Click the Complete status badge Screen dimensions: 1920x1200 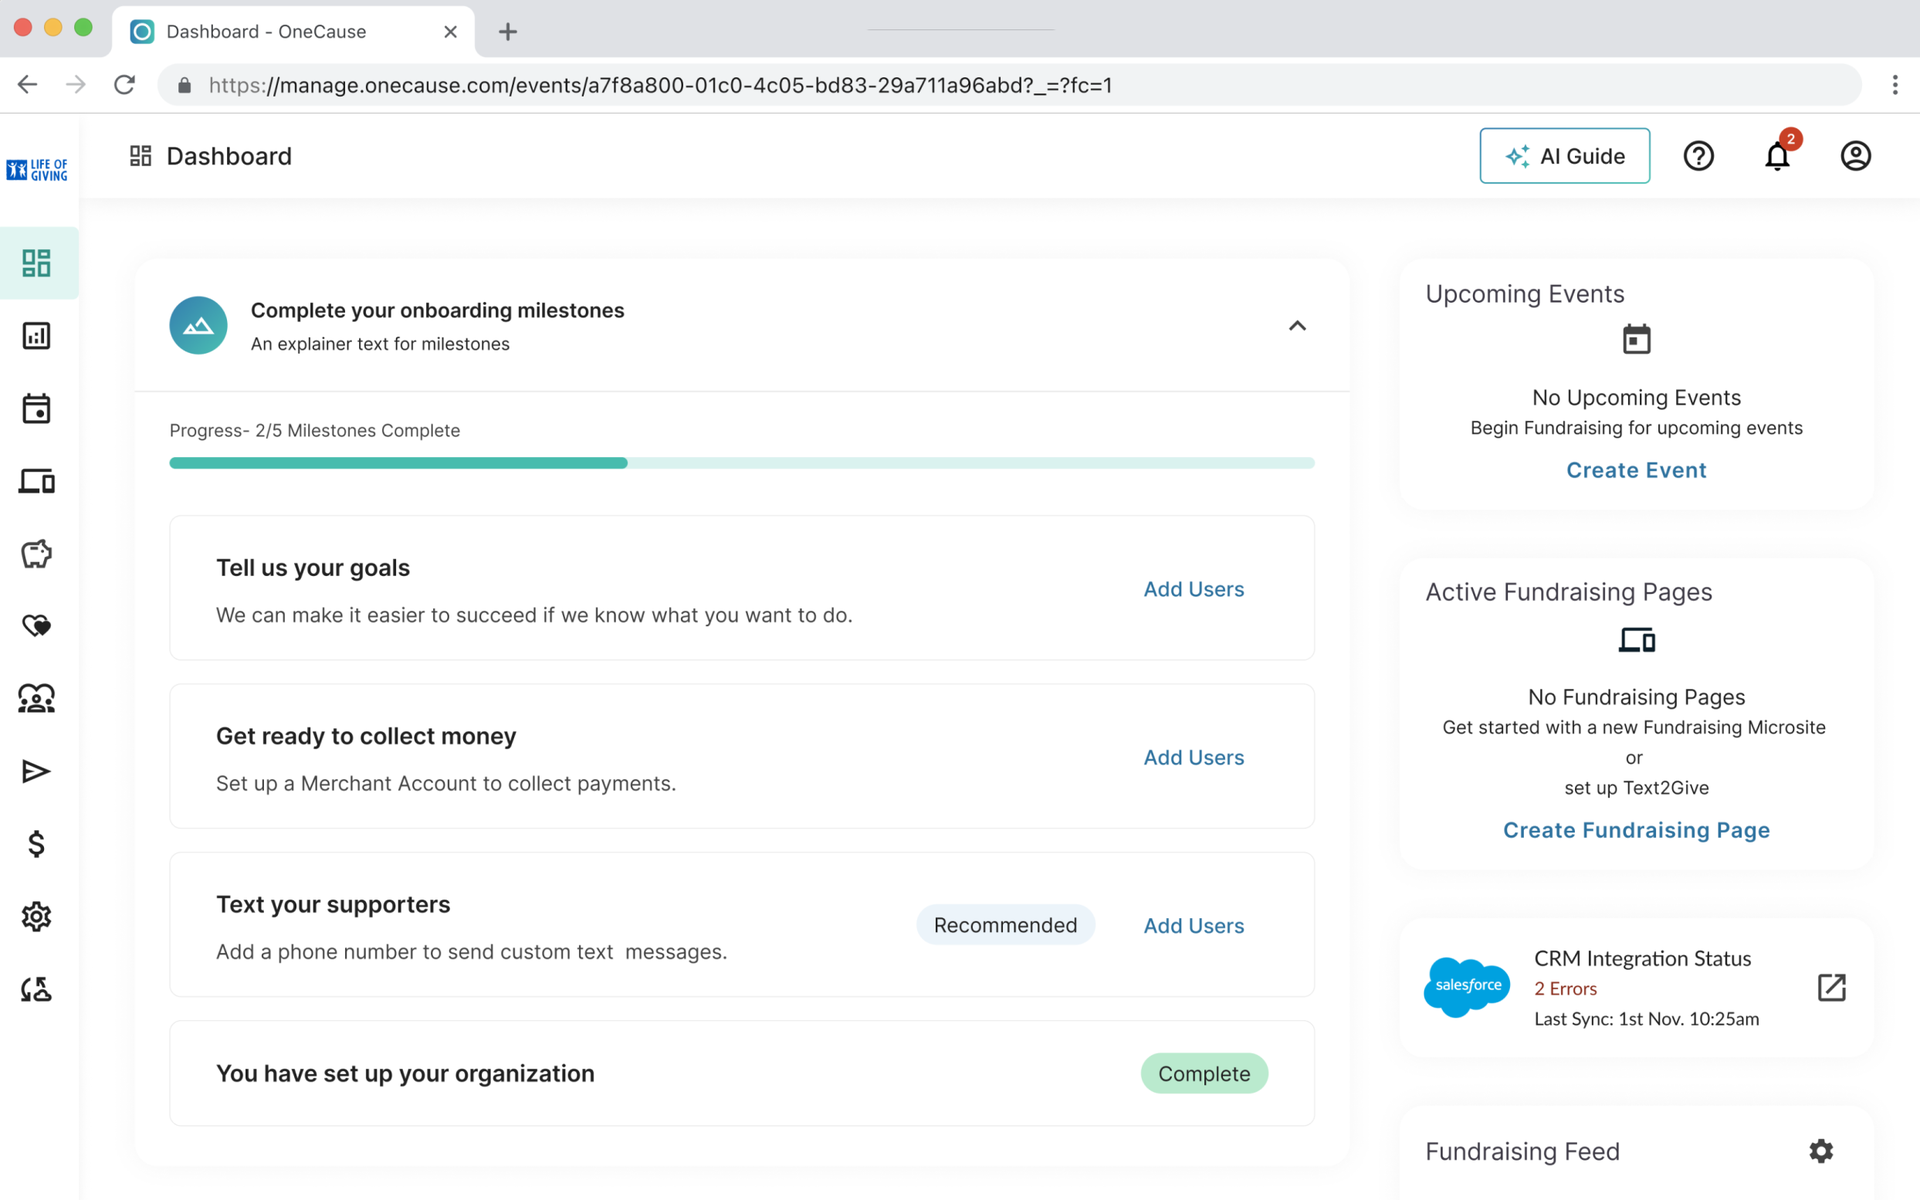pos(1204,1073)
